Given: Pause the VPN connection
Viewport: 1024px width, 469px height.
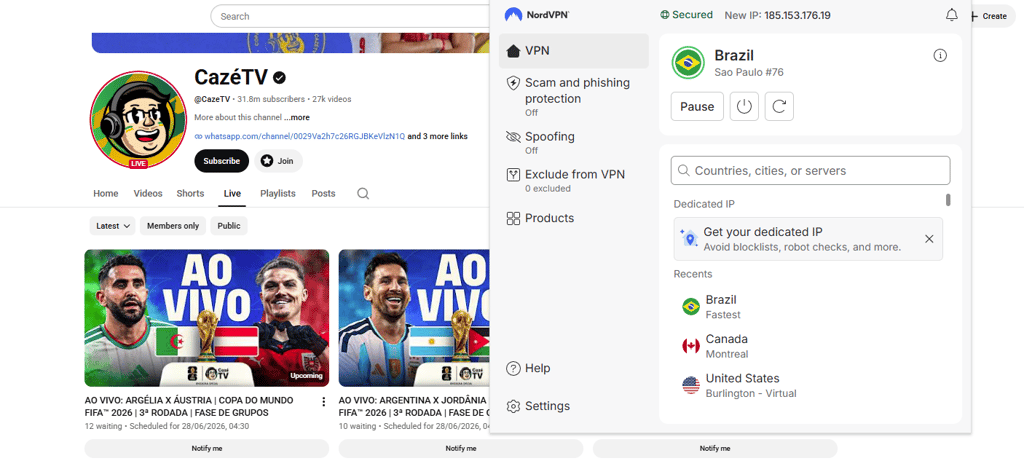Looking at the screenshot, I should click(x=697, y=106).
